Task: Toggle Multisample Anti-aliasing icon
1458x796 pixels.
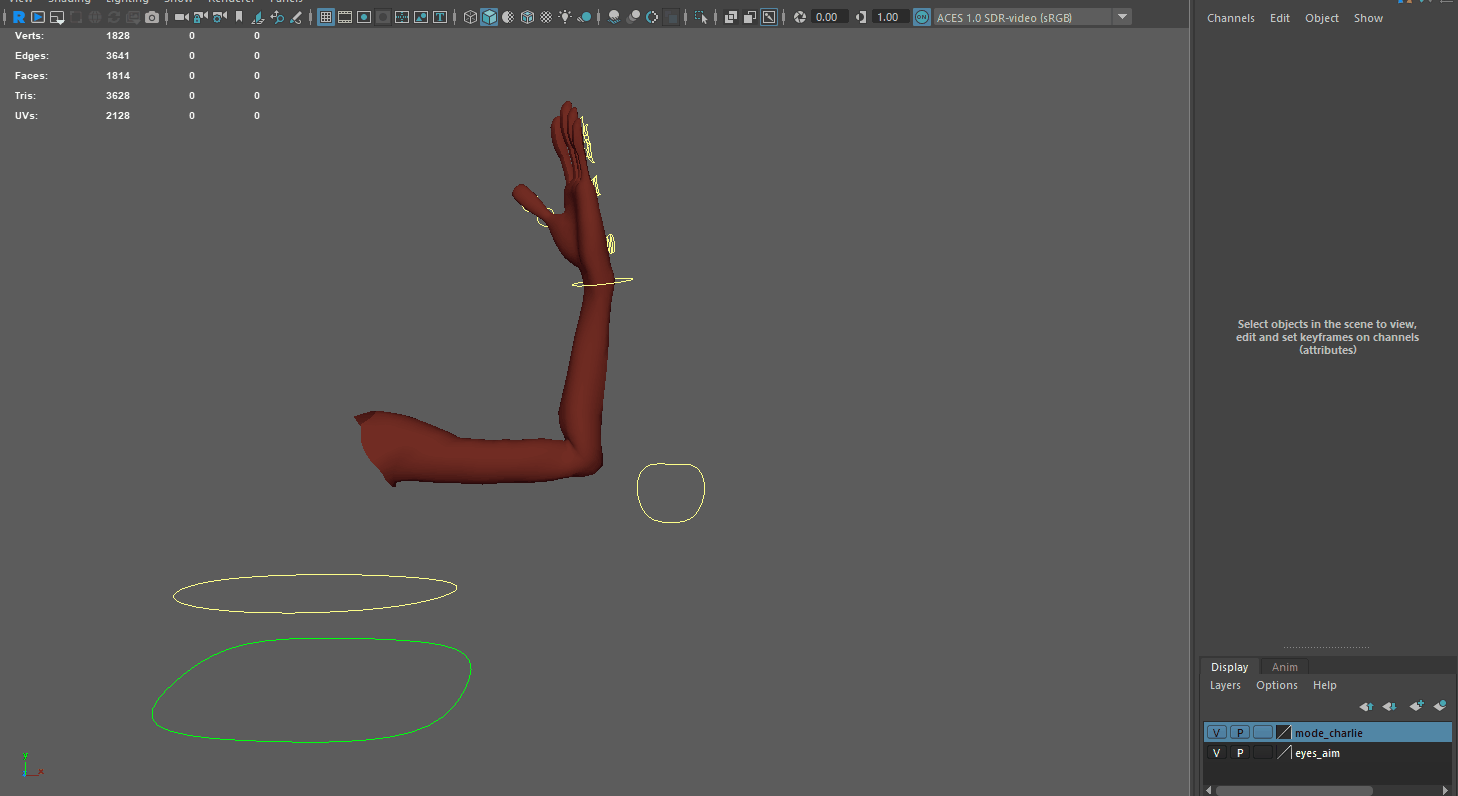Action: click(x=652, y=17)
